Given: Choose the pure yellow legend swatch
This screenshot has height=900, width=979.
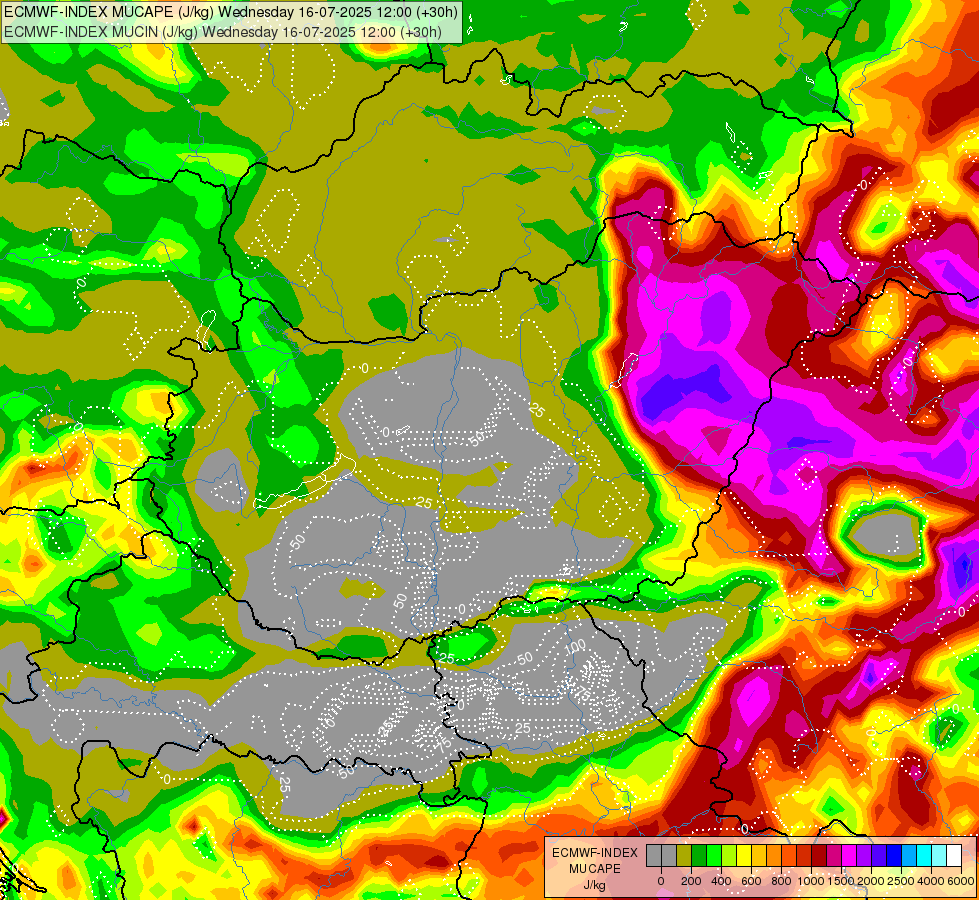Looking at the screenshot, I should tap(744, 855).
